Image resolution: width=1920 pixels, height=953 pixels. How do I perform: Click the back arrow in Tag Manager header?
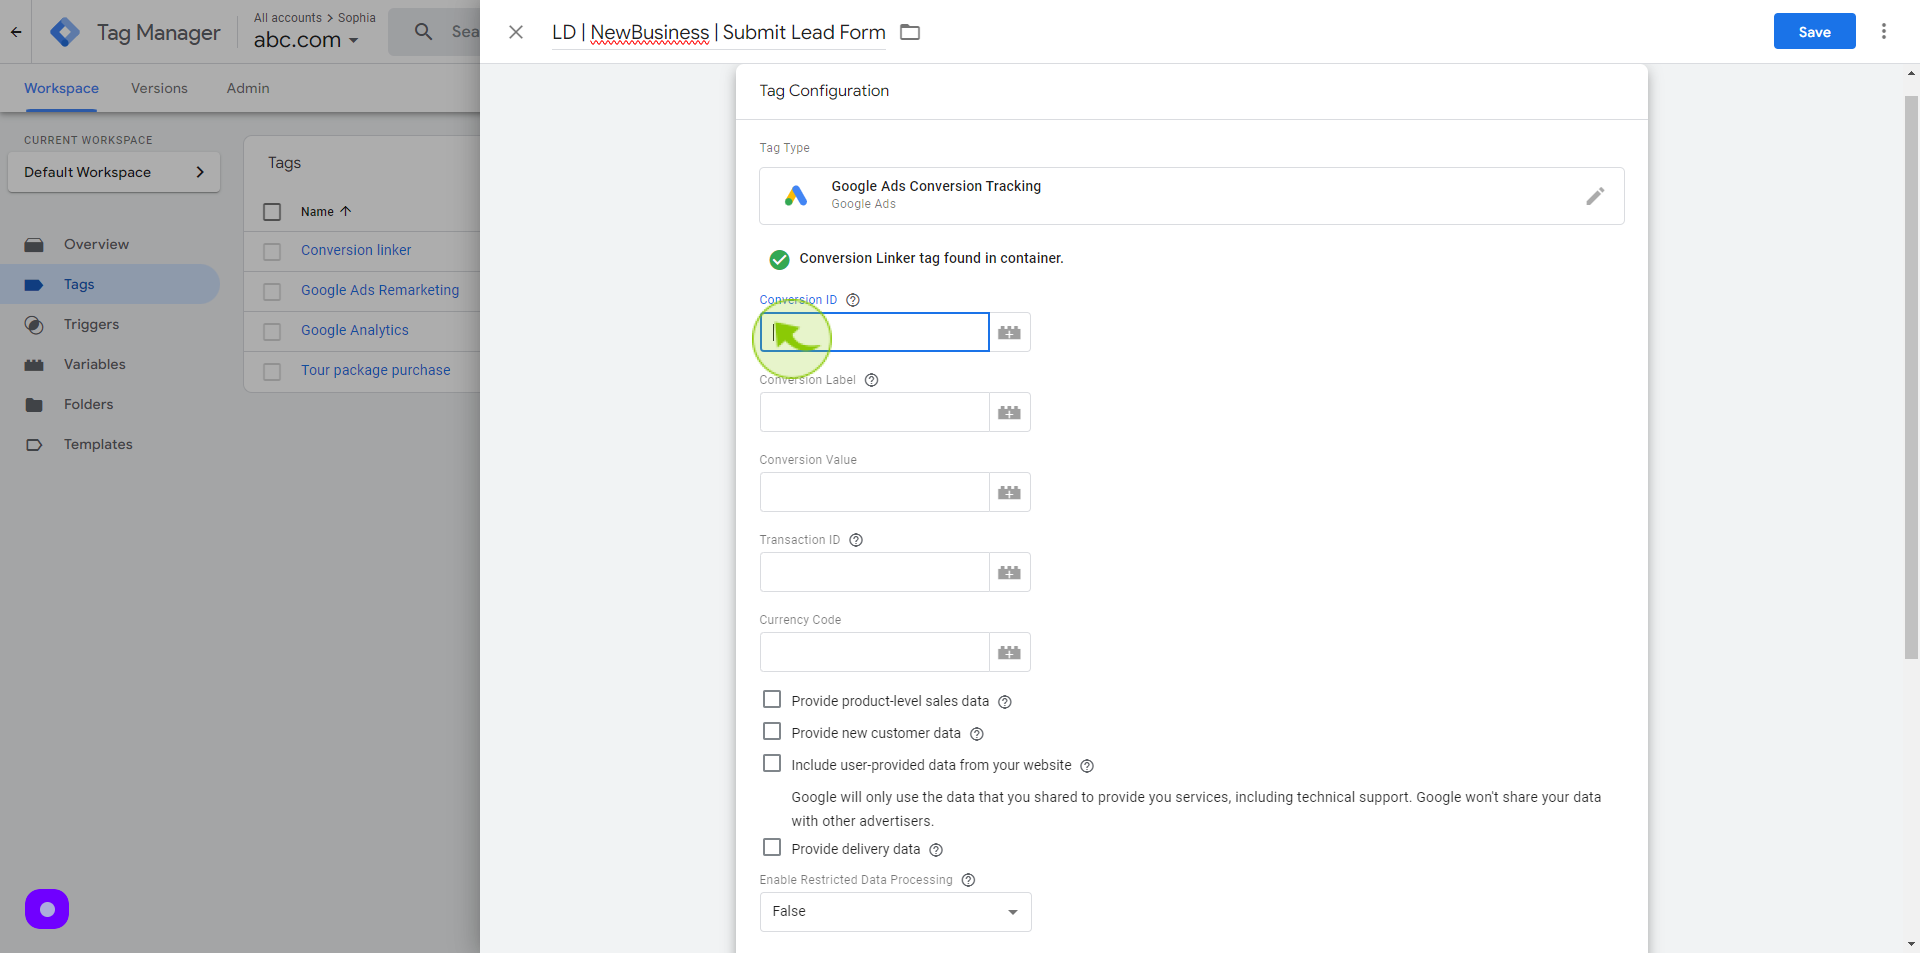pyautogui.click(x=16, y=32)
